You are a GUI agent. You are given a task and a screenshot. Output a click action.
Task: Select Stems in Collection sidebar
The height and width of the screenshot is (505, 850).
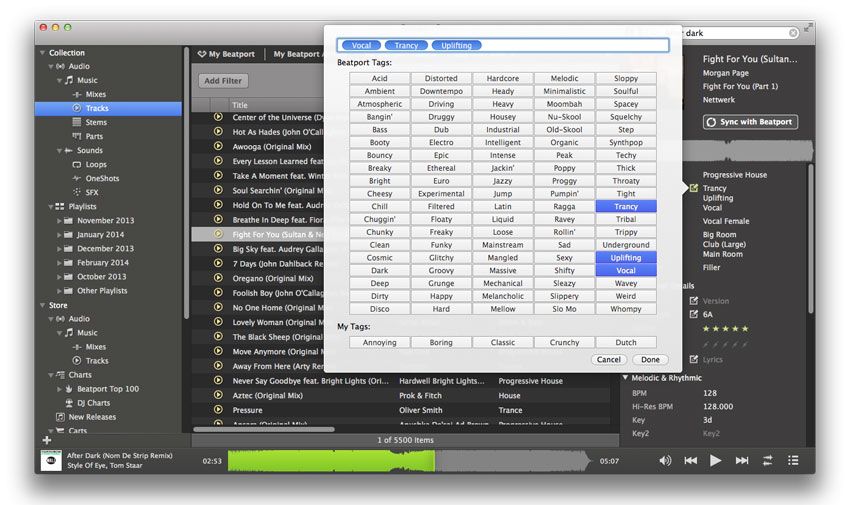(x=96, y=122)
